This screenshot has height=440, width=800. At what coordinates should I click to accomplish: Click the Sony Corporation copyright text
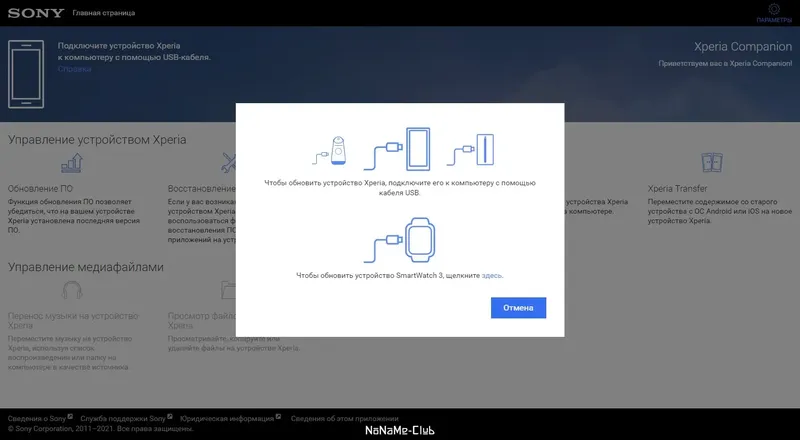coord(101,429)
